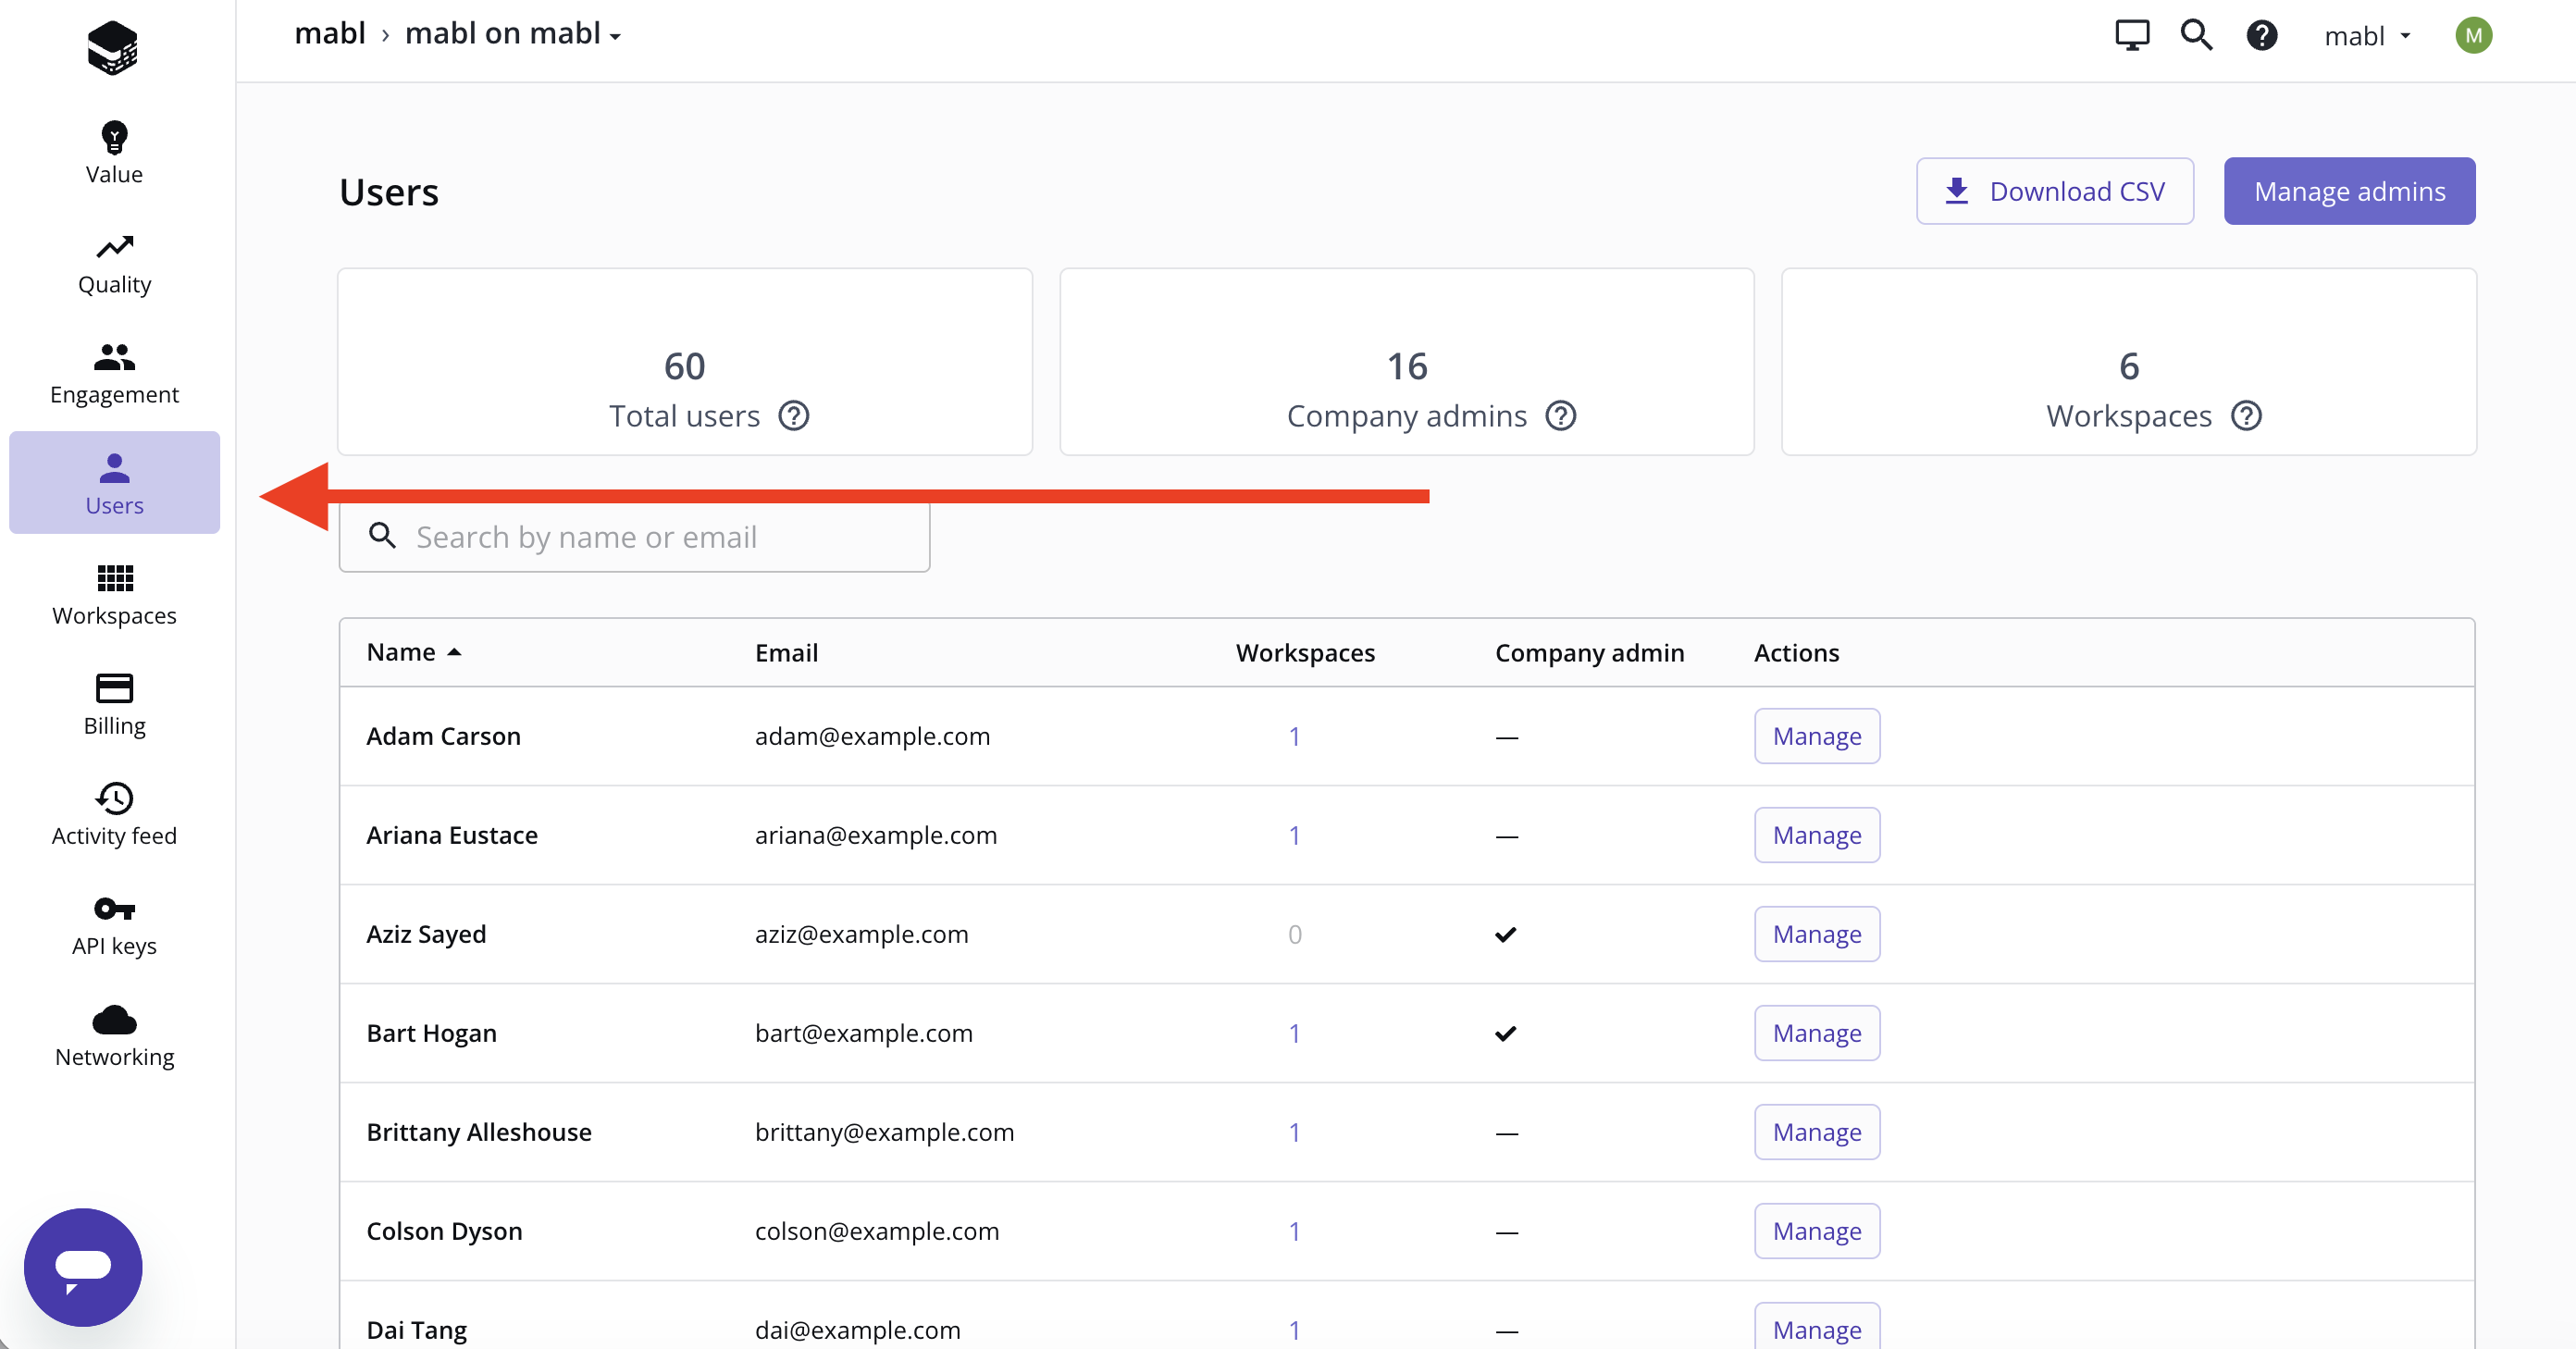Viewport: 2576px width, 1349px height.
Task: Click the mabl logo icon in sidebar
Action: (x=112, y=47)
